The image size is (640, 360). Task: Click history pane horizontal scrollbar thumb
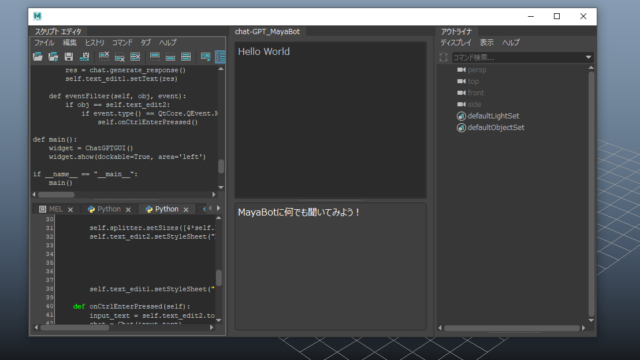click(56, 195)
